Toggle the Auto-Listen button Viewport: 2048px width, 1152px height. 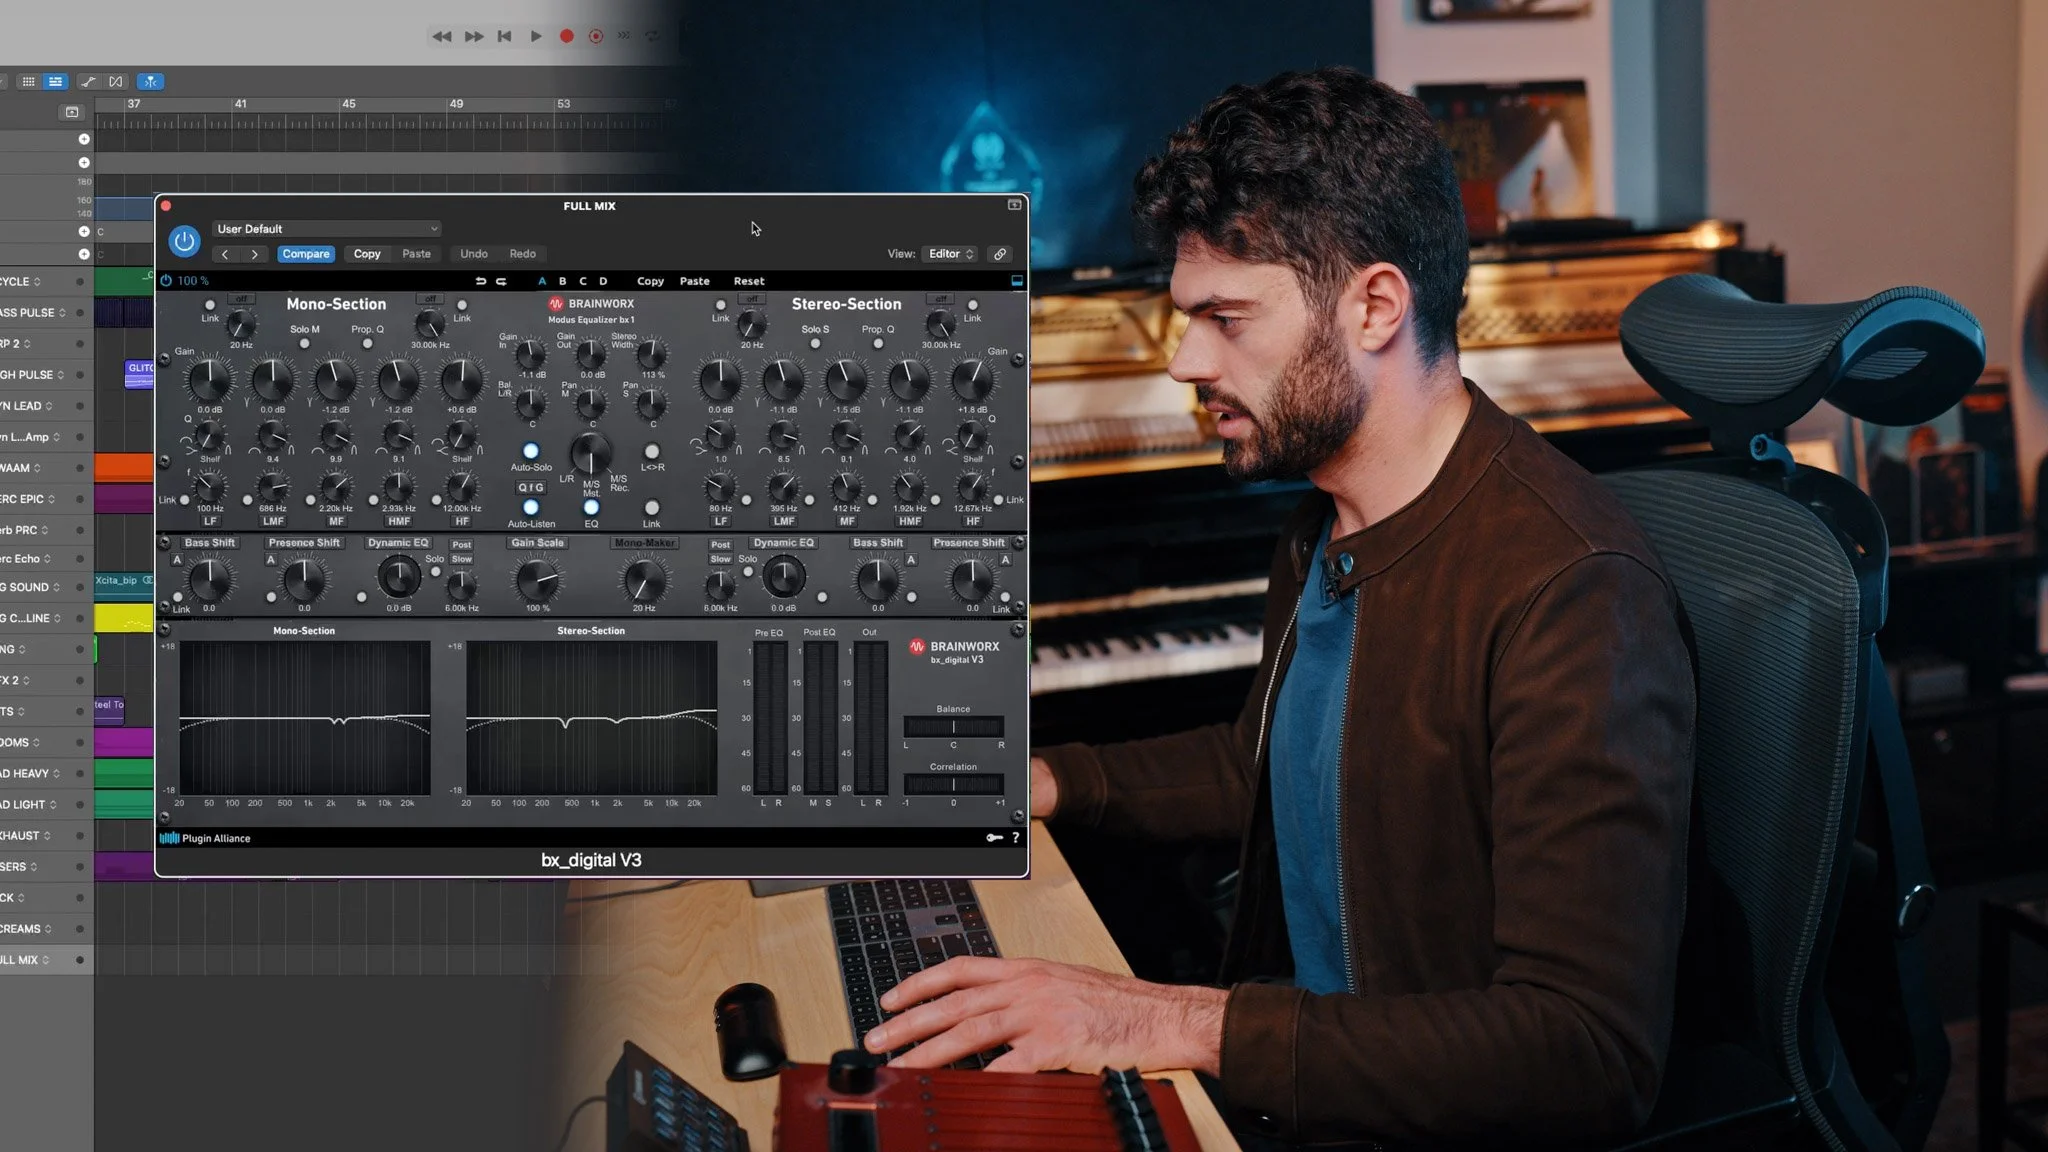(x=531, y=508)
